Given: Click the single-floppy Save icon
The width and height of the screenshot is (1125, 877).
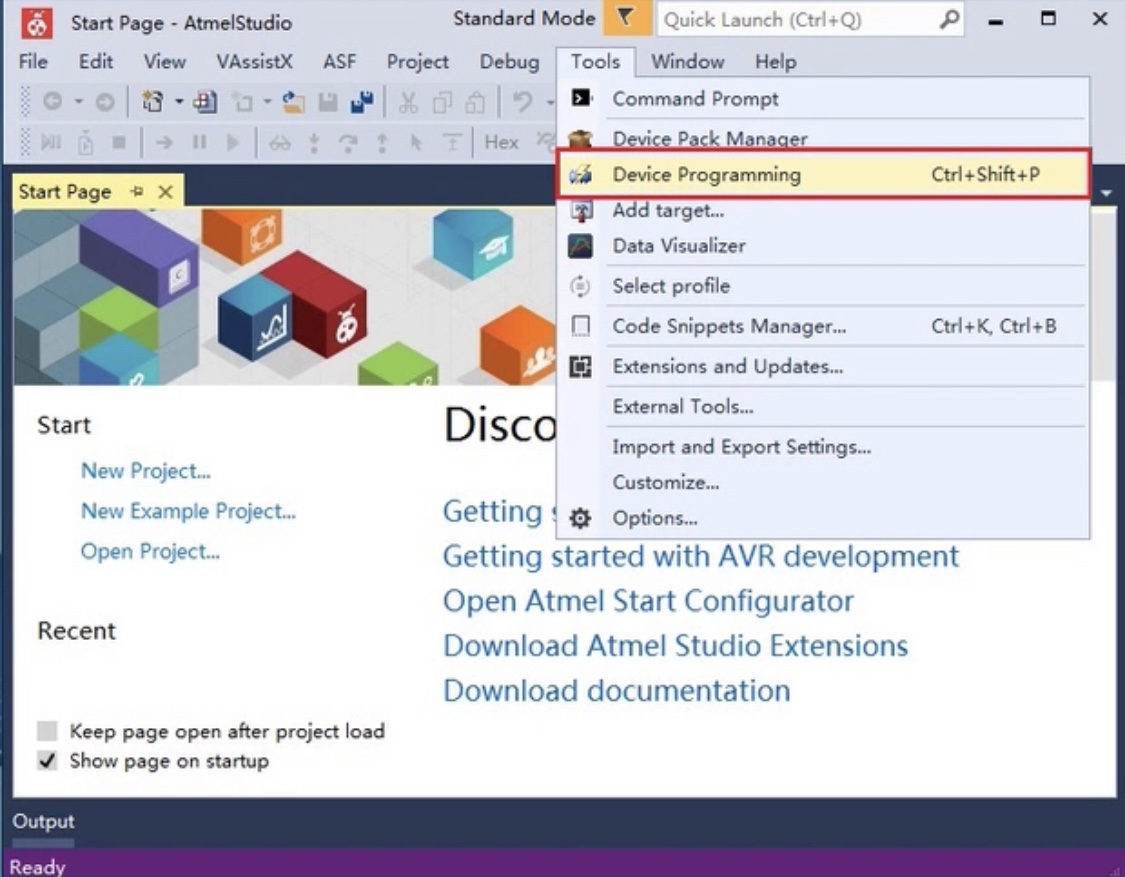Looking at the screenshot, I should [328, 103].
